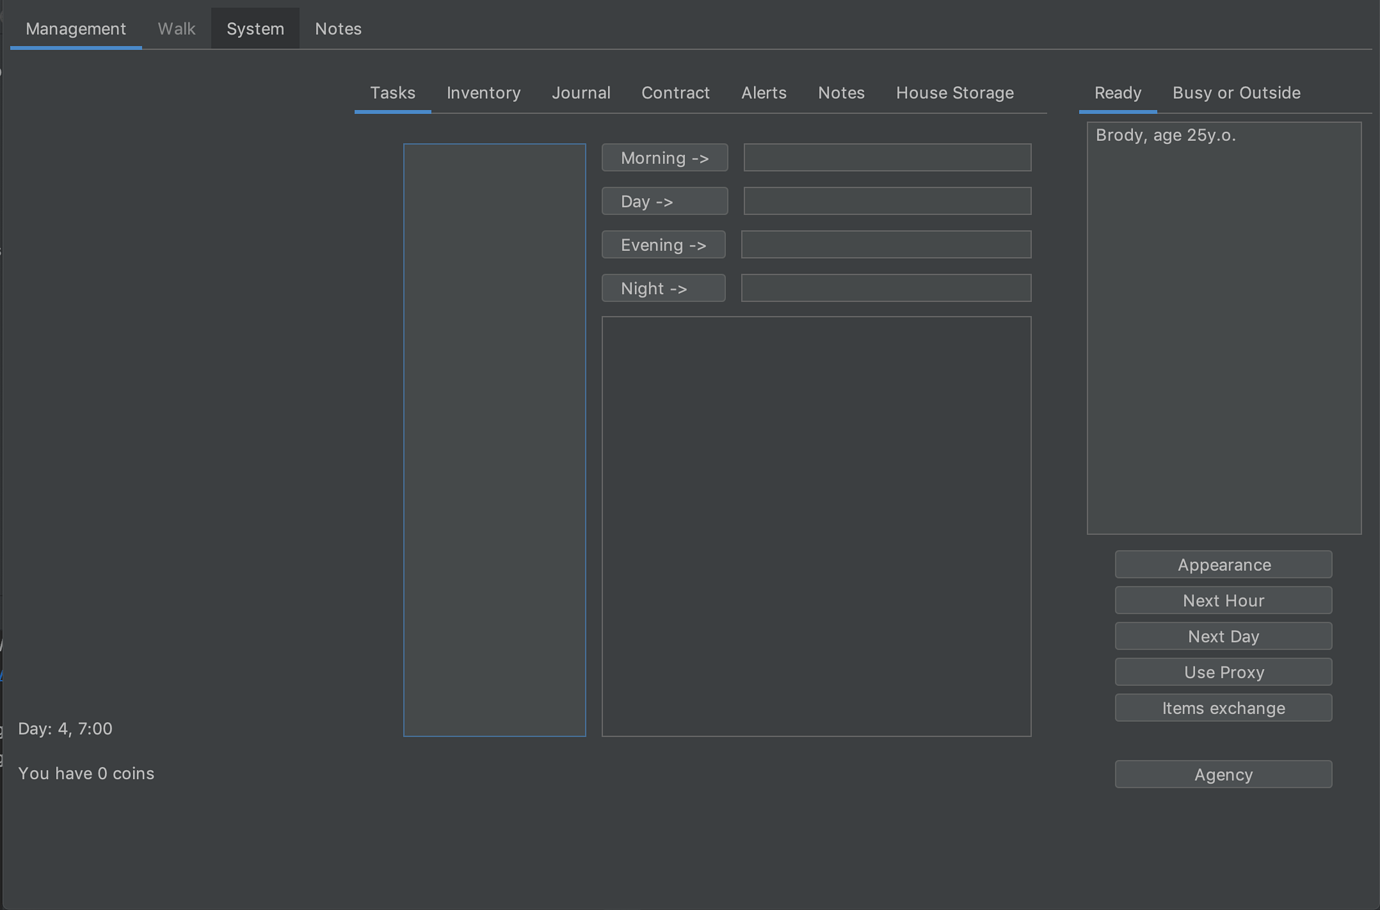Open the Notes tab at the top
The height and width of the screenshot is (910, 1380).
(x=337, y=28)
